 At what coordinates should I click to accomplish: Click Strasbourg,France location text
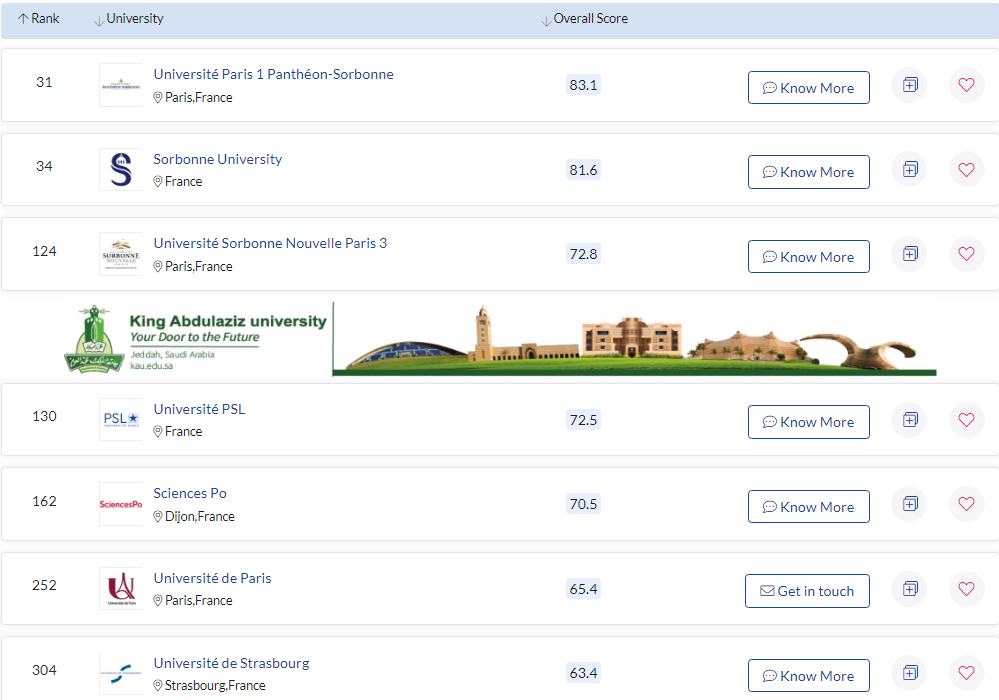coord(215,685)
